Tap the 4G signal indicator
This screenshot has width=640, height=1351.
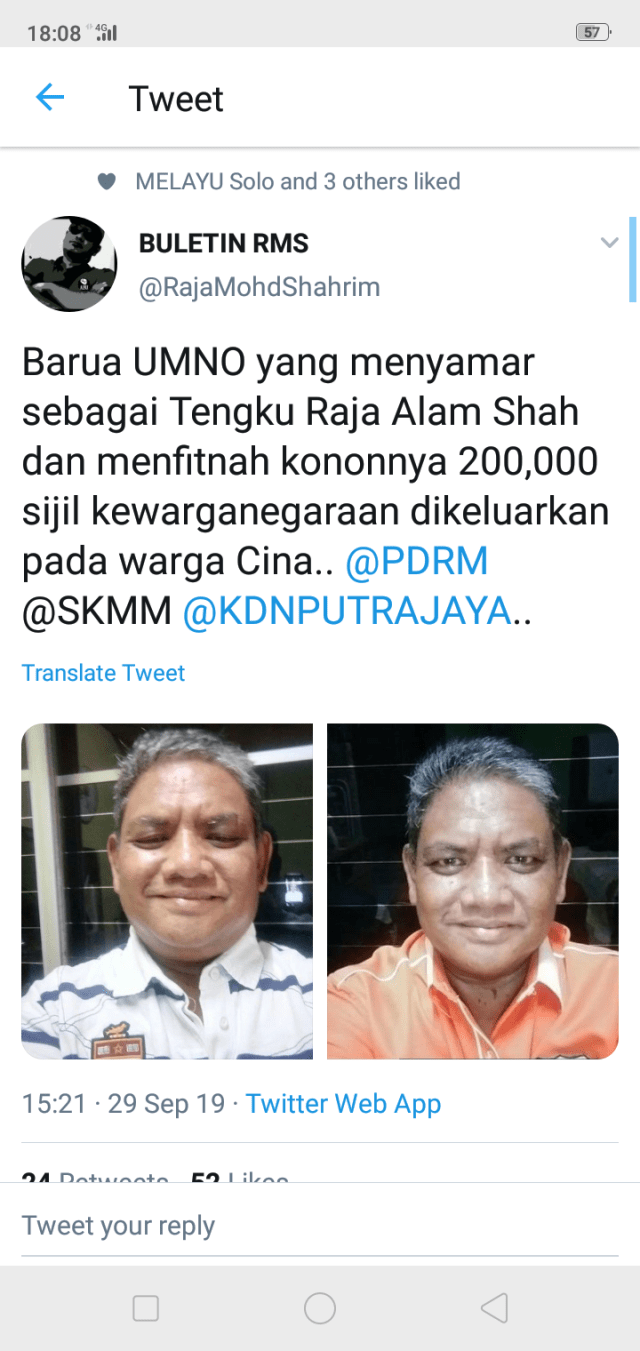click(104, 32)
